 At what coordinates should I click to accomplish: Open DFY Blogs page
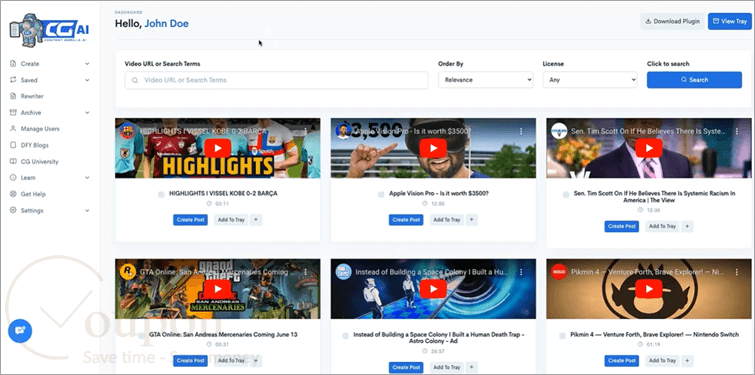[x=34, y=145]
